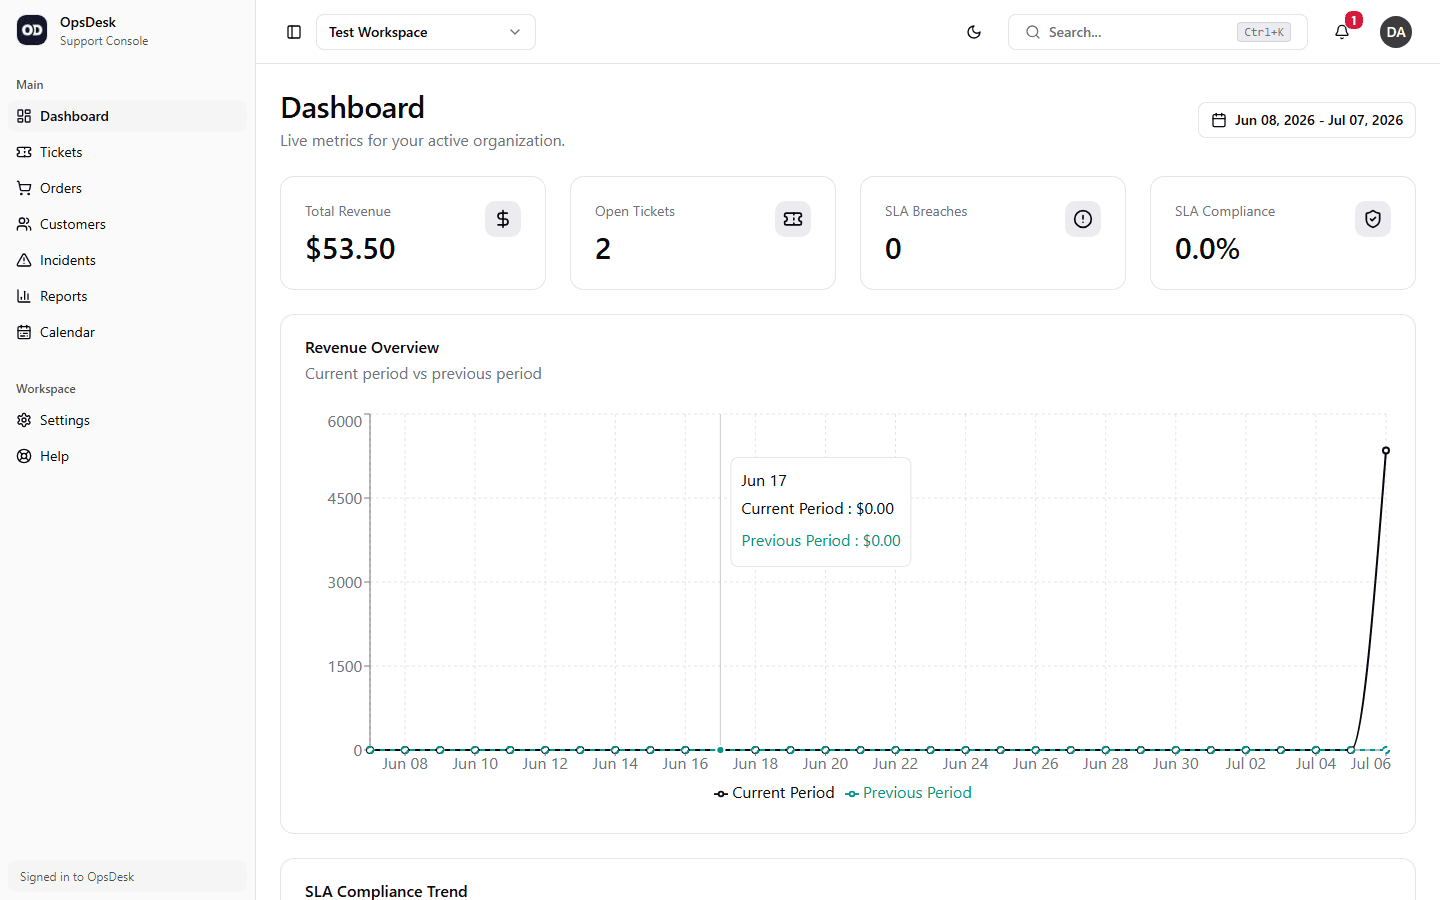Image resolution: width=1440 pixels, height=900 pixels.
Task: Open the Test Workspace dropdown
Action: (x=426, y=32)
